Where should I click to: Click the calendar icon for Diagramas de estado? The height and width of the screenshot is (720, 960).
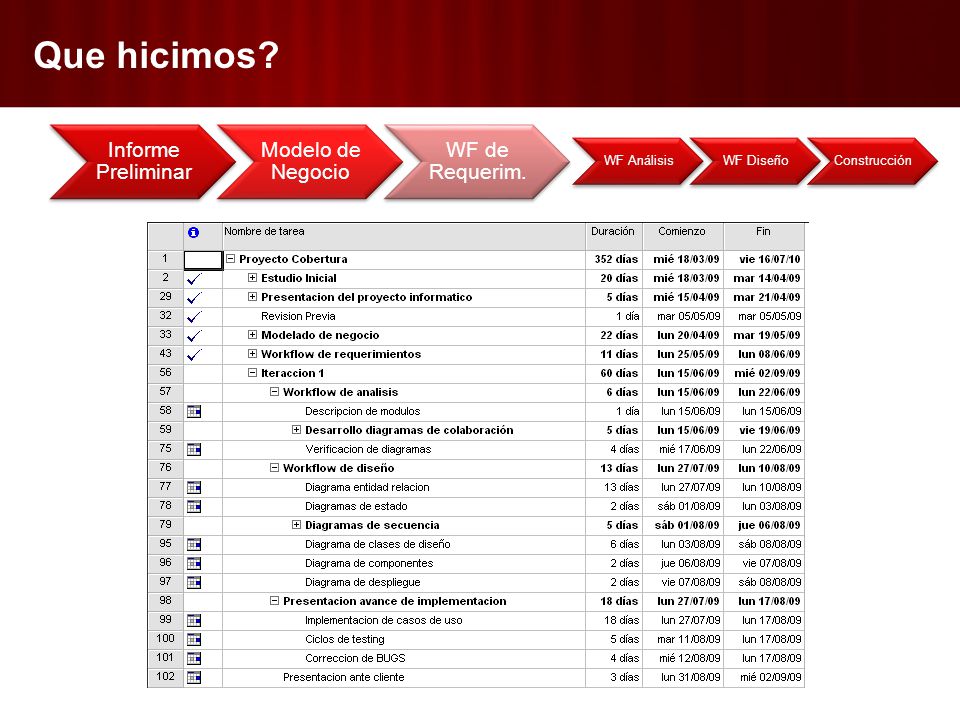(194, 506)
